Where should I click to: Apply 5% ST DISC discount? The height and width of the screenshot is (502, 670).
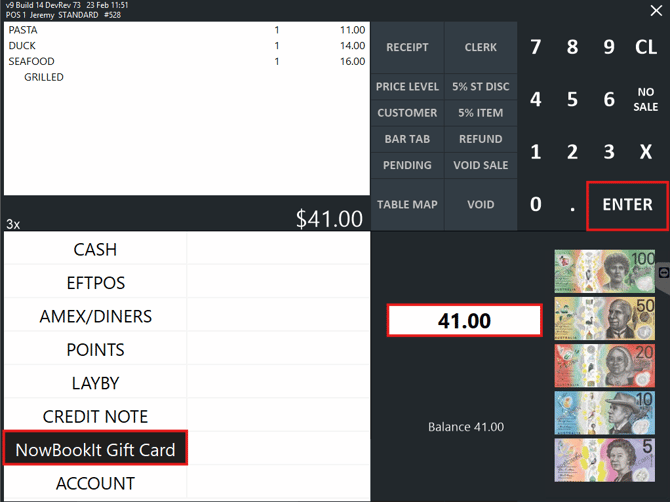(x=480, y=87)
